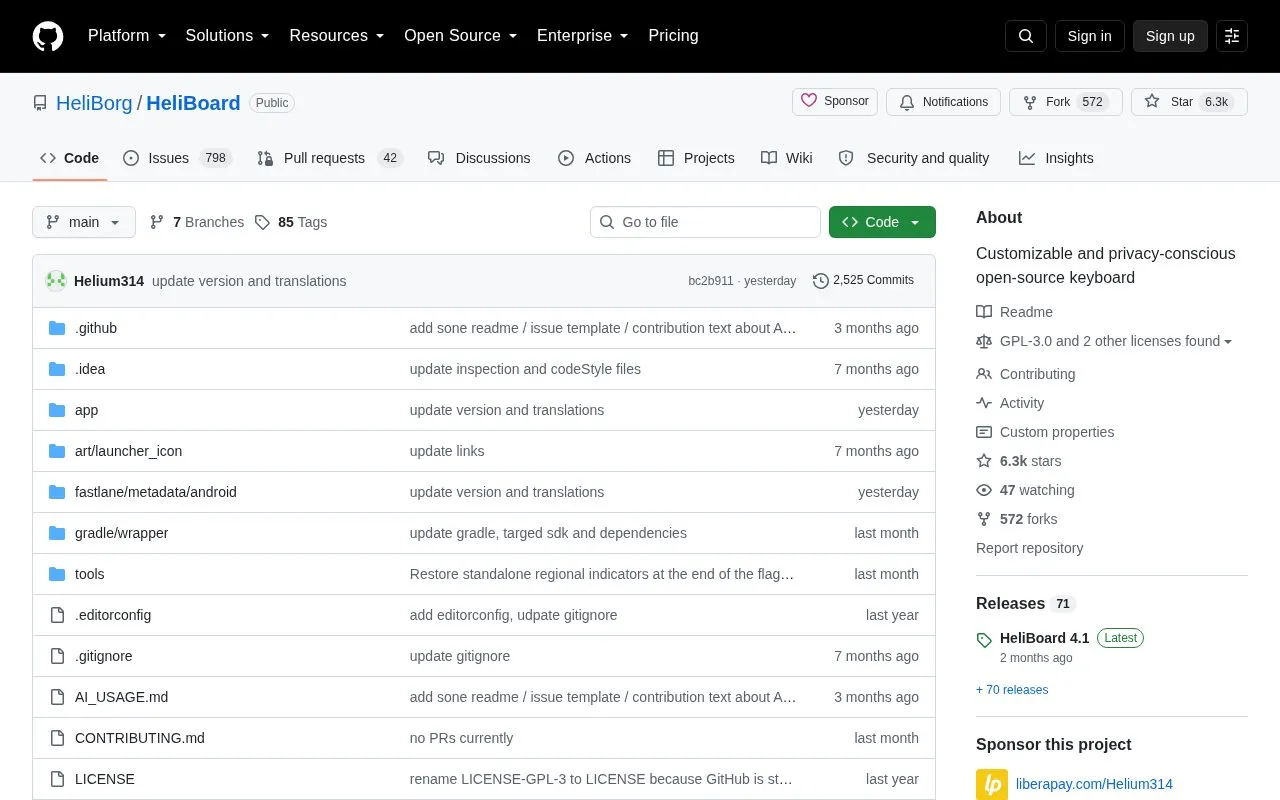Viewport: 1280px width, 800px height.
Task: Expand the Open Source menu
Action: click(460, 36)
